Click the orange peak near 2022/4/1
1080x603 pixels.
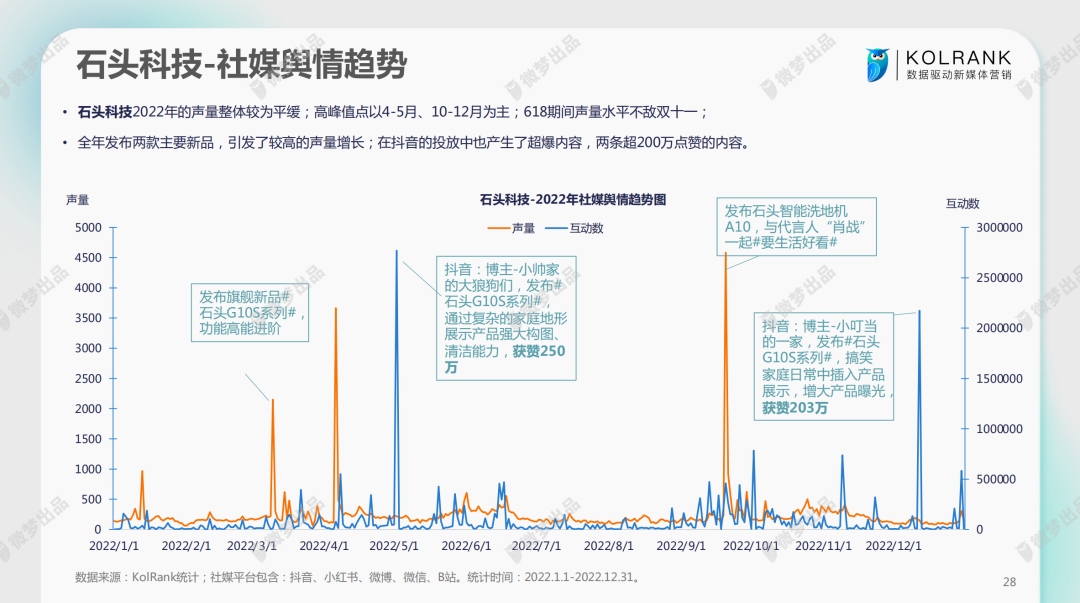[x=336, y=413]
